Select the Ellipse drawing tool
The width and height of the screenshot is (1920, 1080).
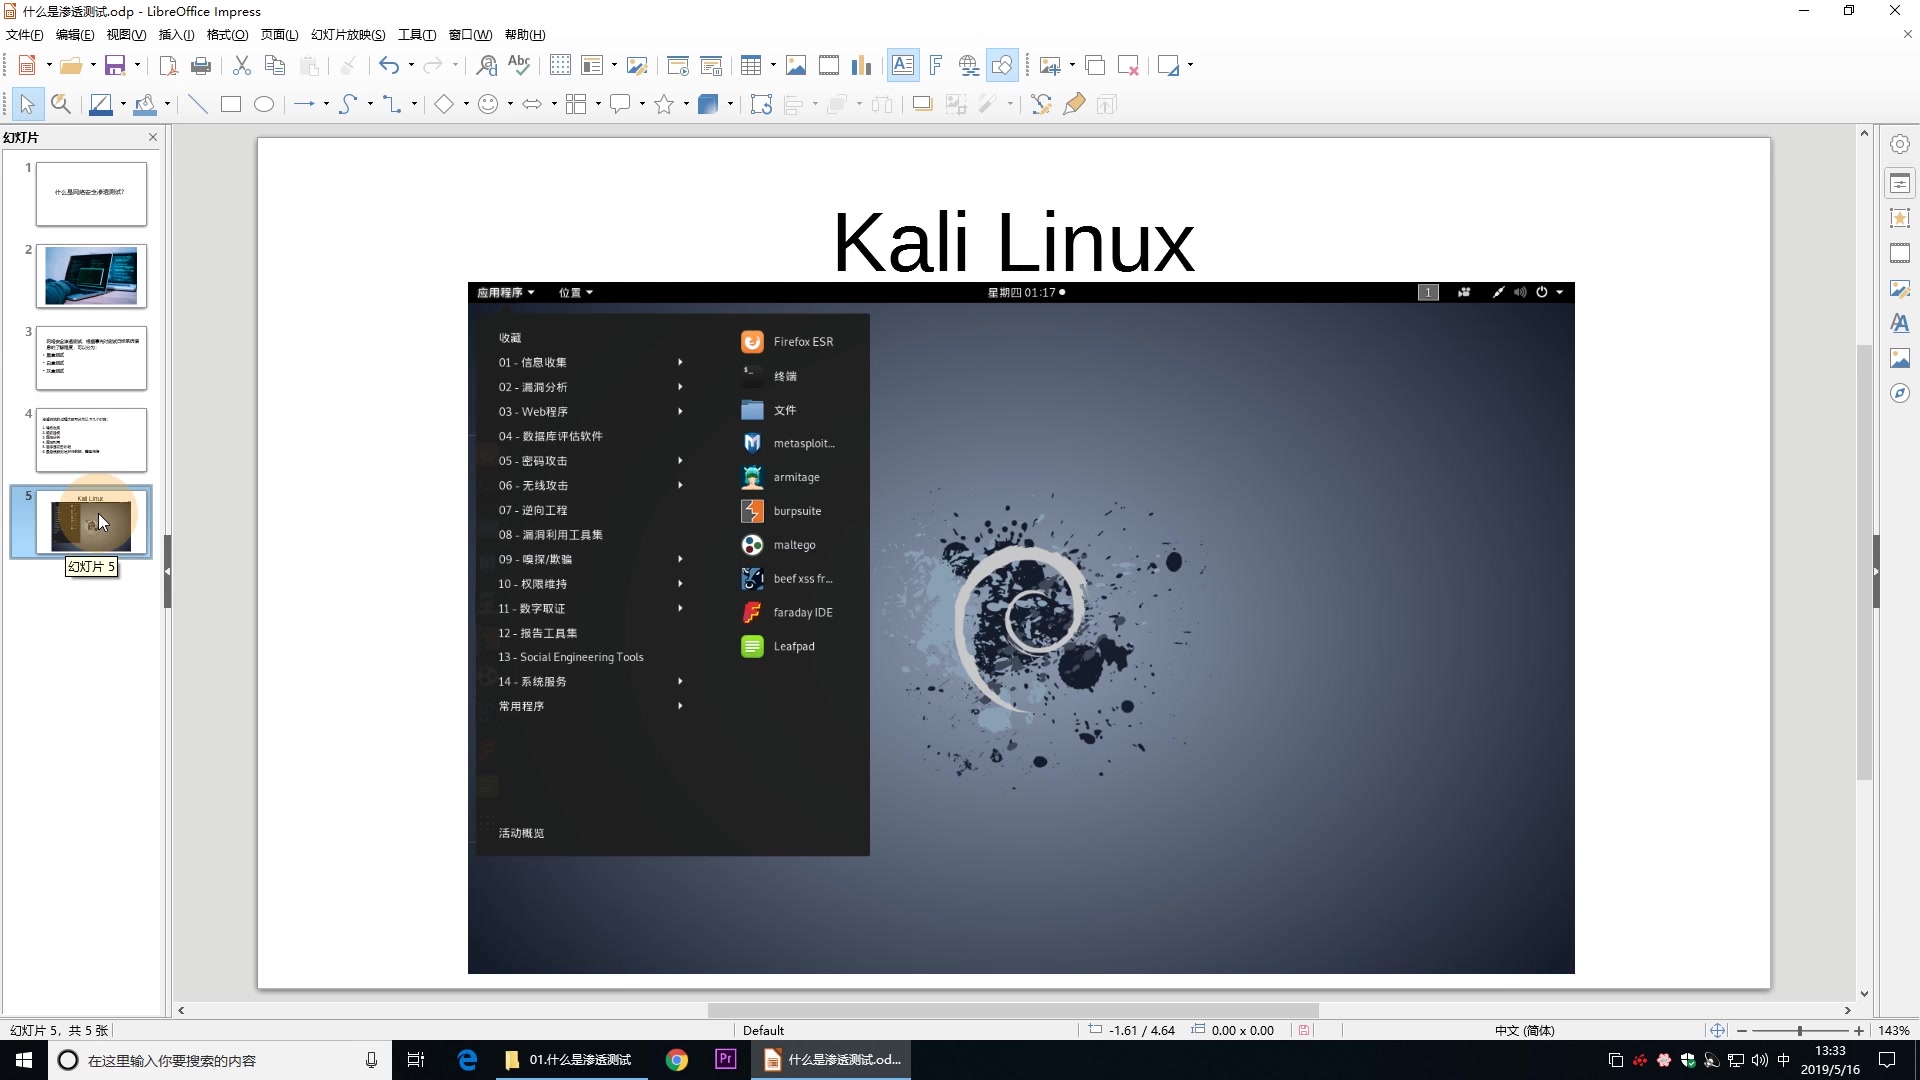(263, 104)
